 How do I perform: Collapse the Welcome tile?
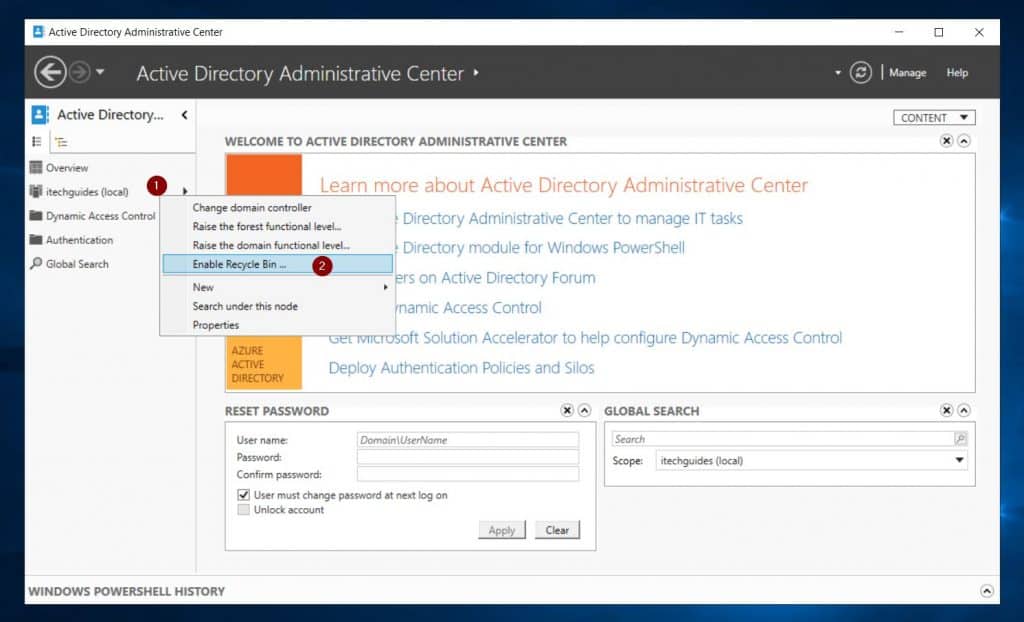pyautogui.click(x=964, y=140)
